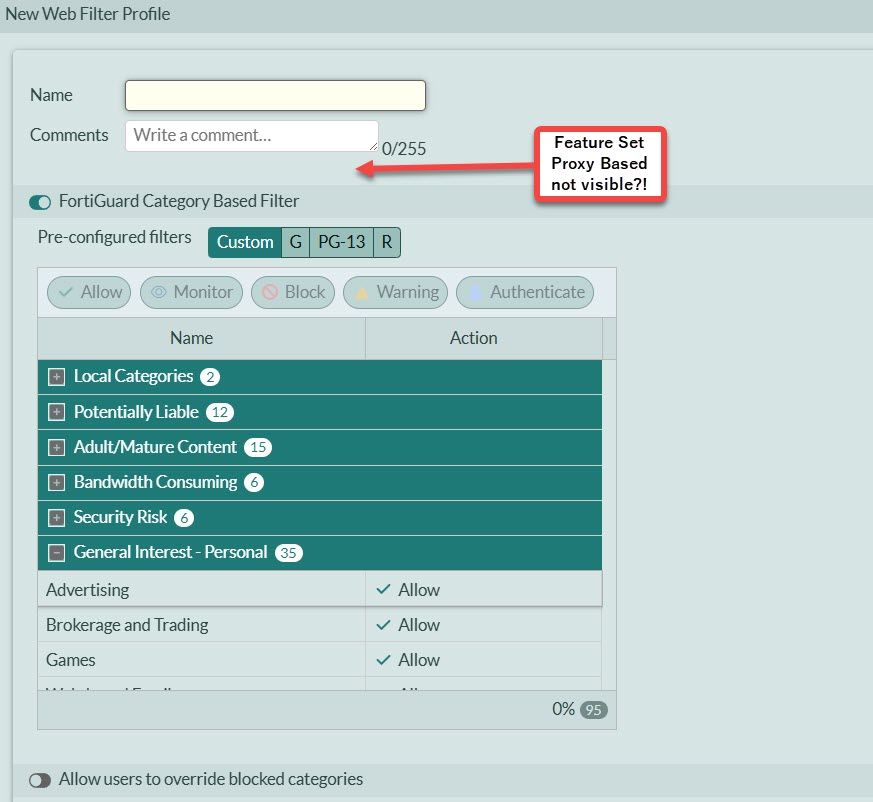Select the Custom pre-configured filter
Image resolution: width=873 pixels, height=802 pixels.
point(245,242)
